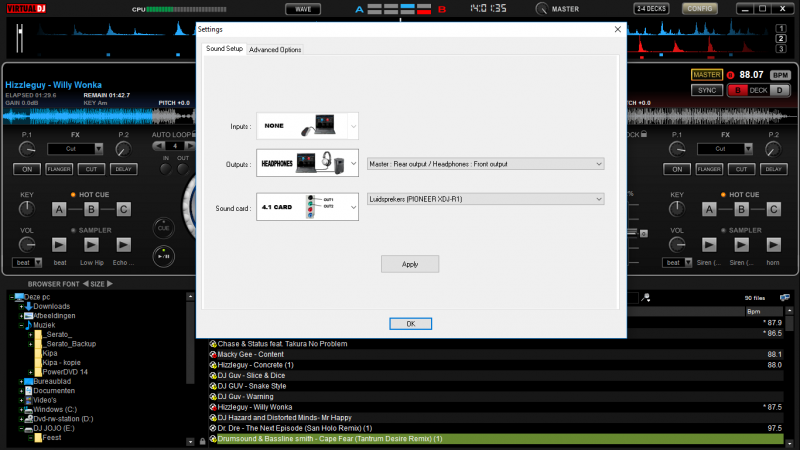Click the right deck FX P.1 knob
The image size is (800, 450).
click(677, 149)
